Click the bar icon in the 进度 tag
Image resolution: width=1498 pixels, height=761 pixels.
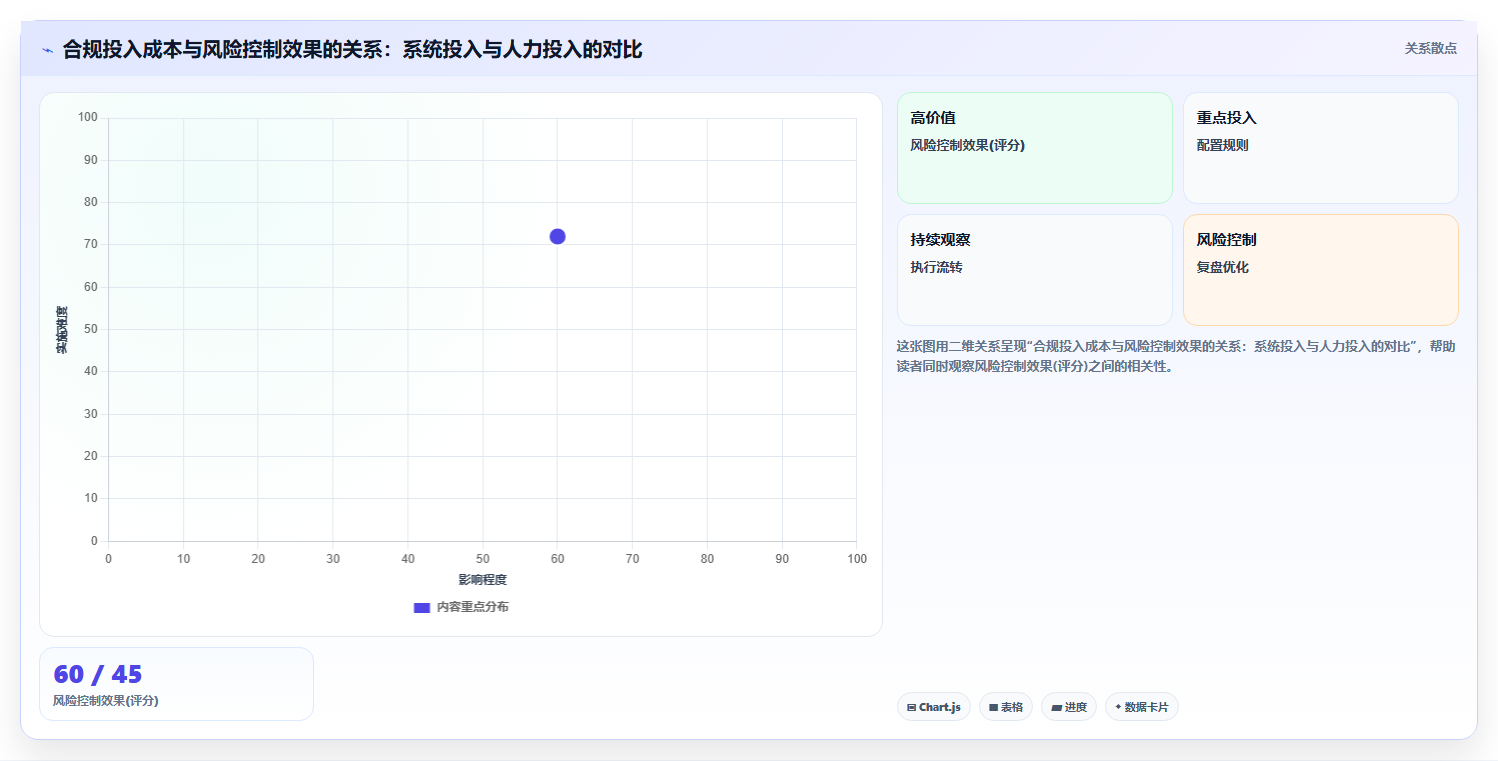pos(1056,707)
